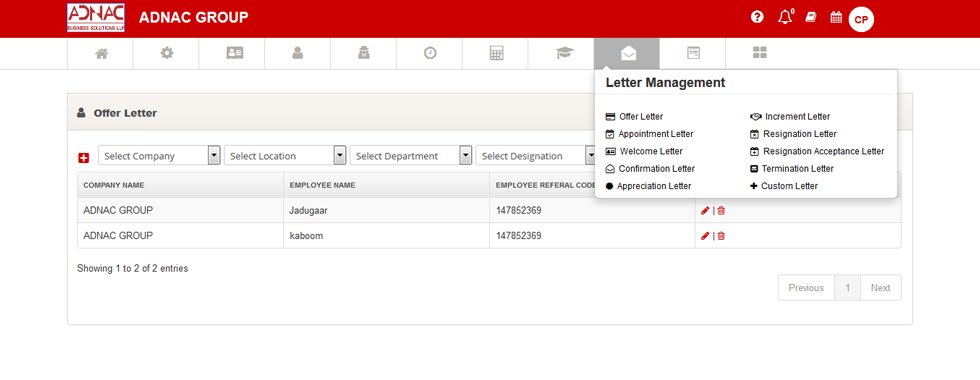980x380 pixels.
Task: Expand the Select Department dropdown
Action: point(411,156)
